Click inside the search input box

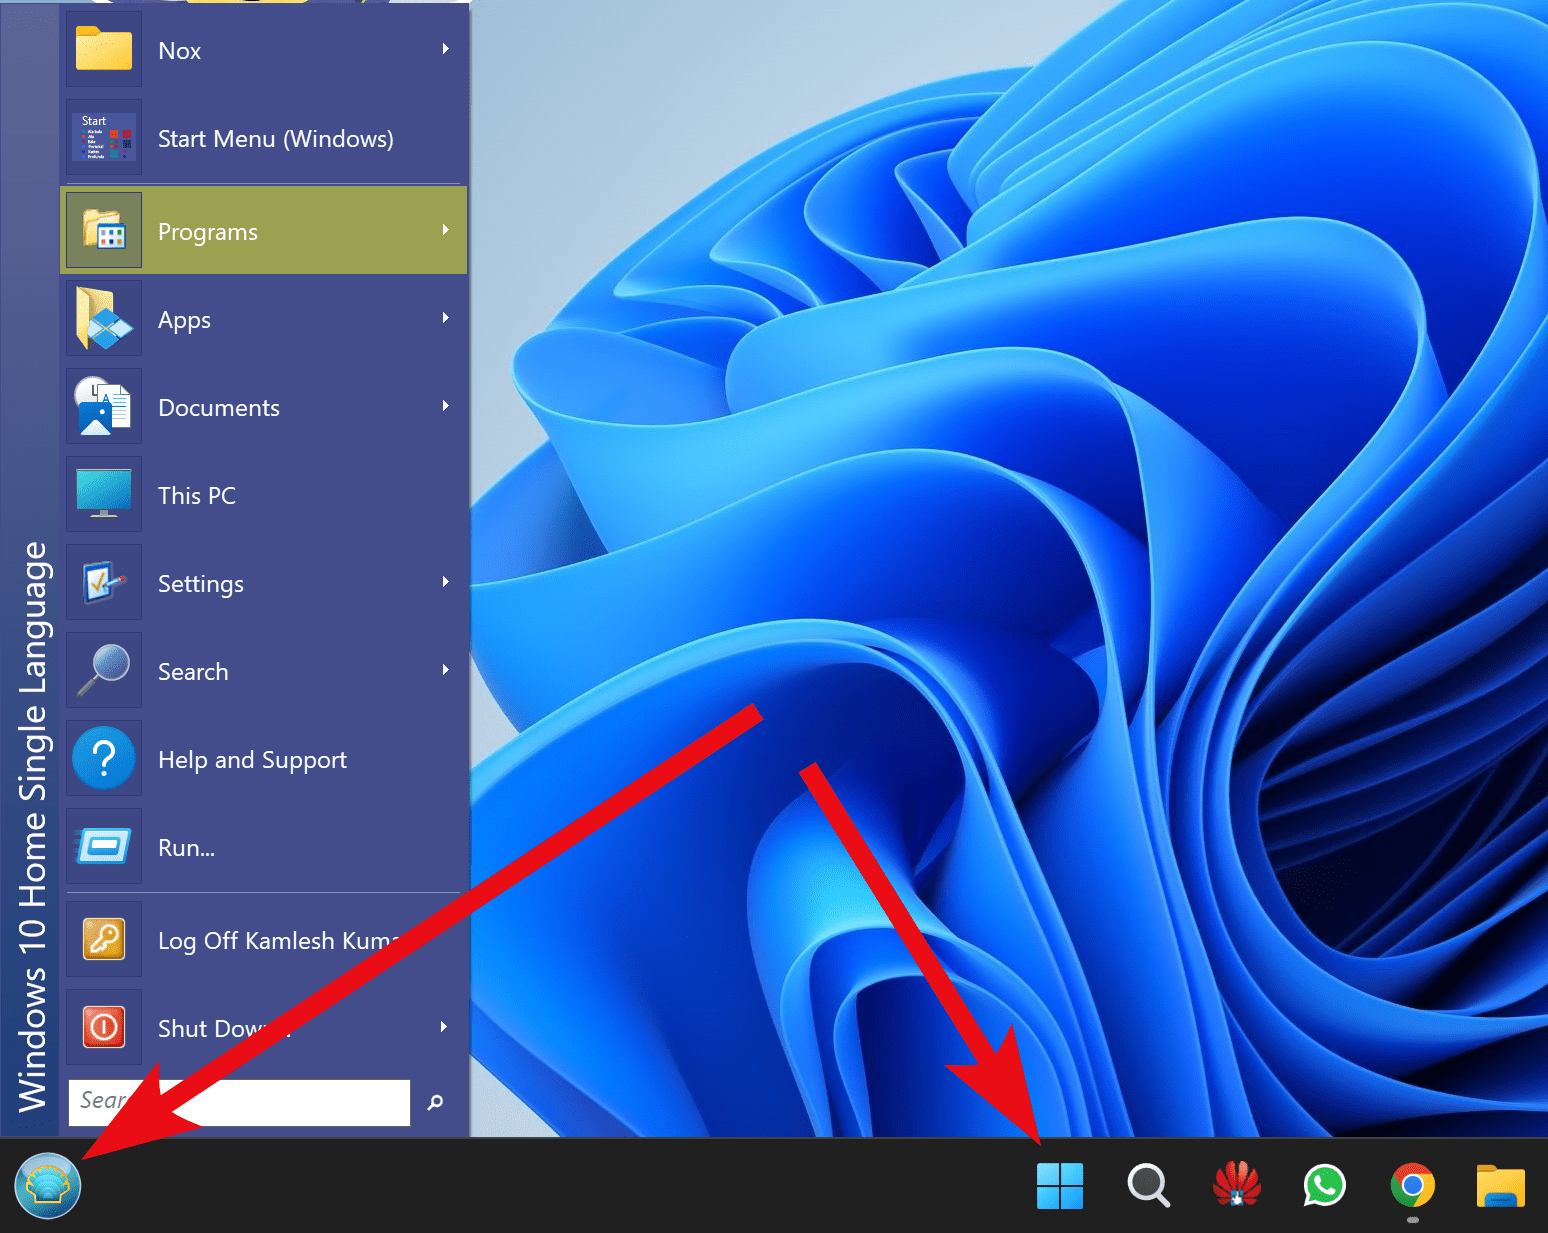pos(240,1102)
